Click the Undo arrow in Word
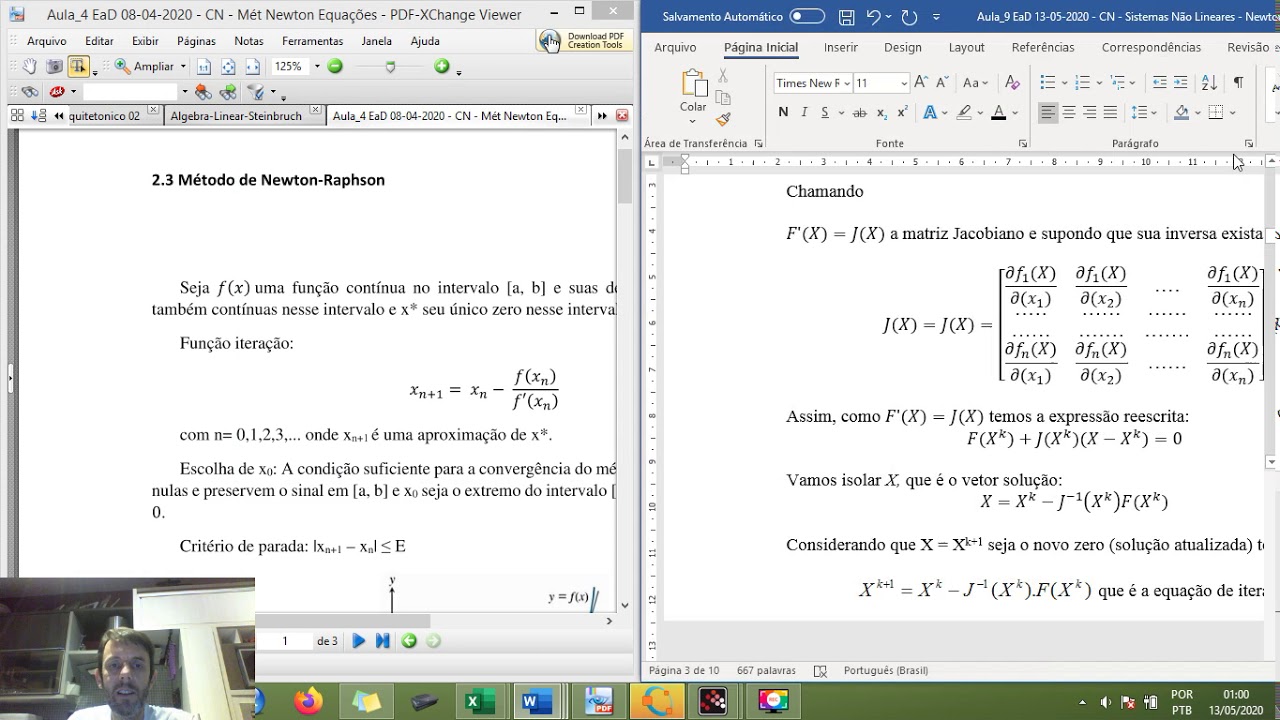Screen dimensions: 1280x720 874,17
